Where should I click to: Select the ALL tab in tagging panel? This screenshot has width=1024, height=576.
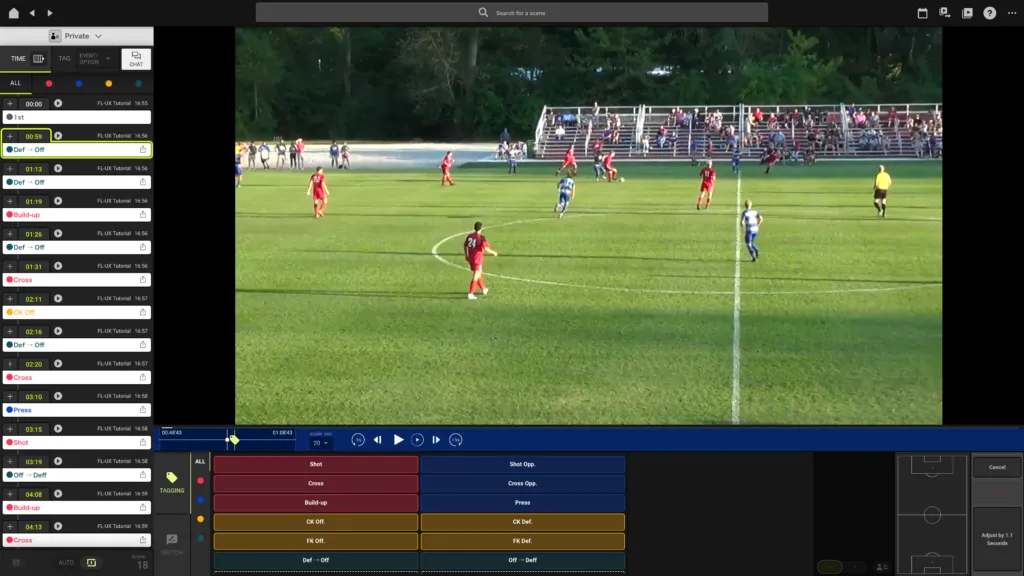pos(200,461)
